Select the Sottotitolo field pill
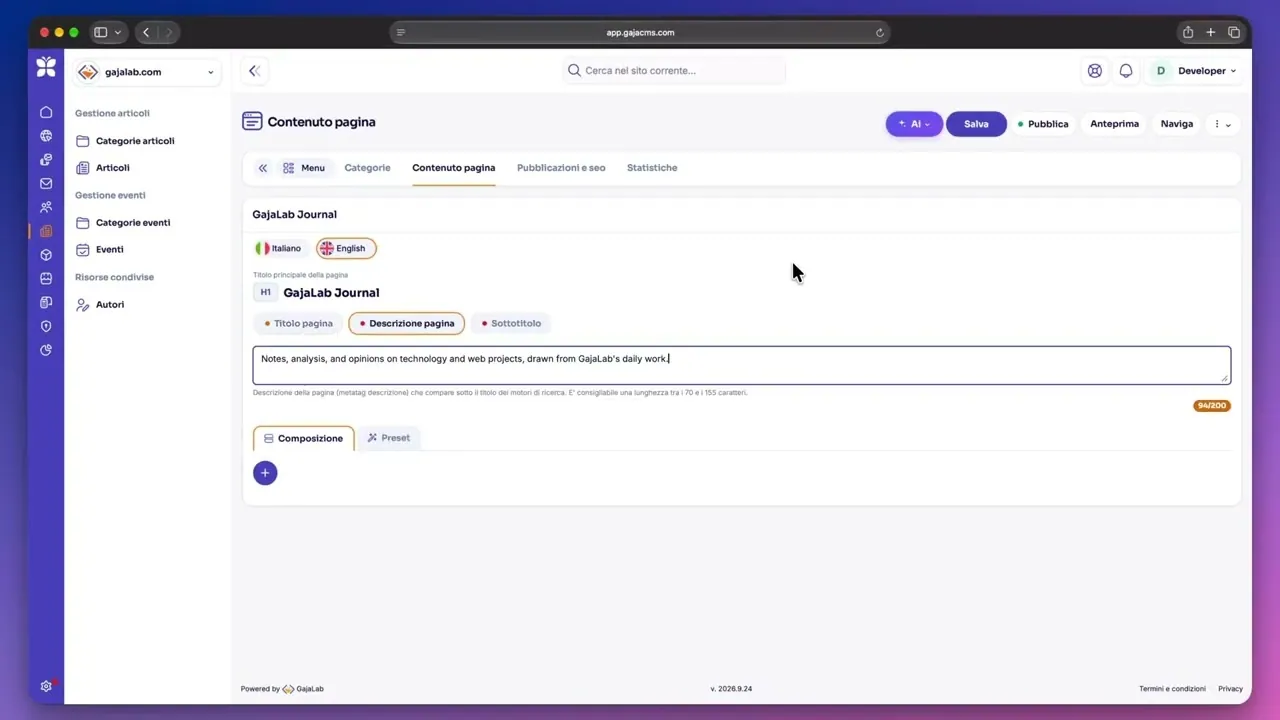 [510, 323]
